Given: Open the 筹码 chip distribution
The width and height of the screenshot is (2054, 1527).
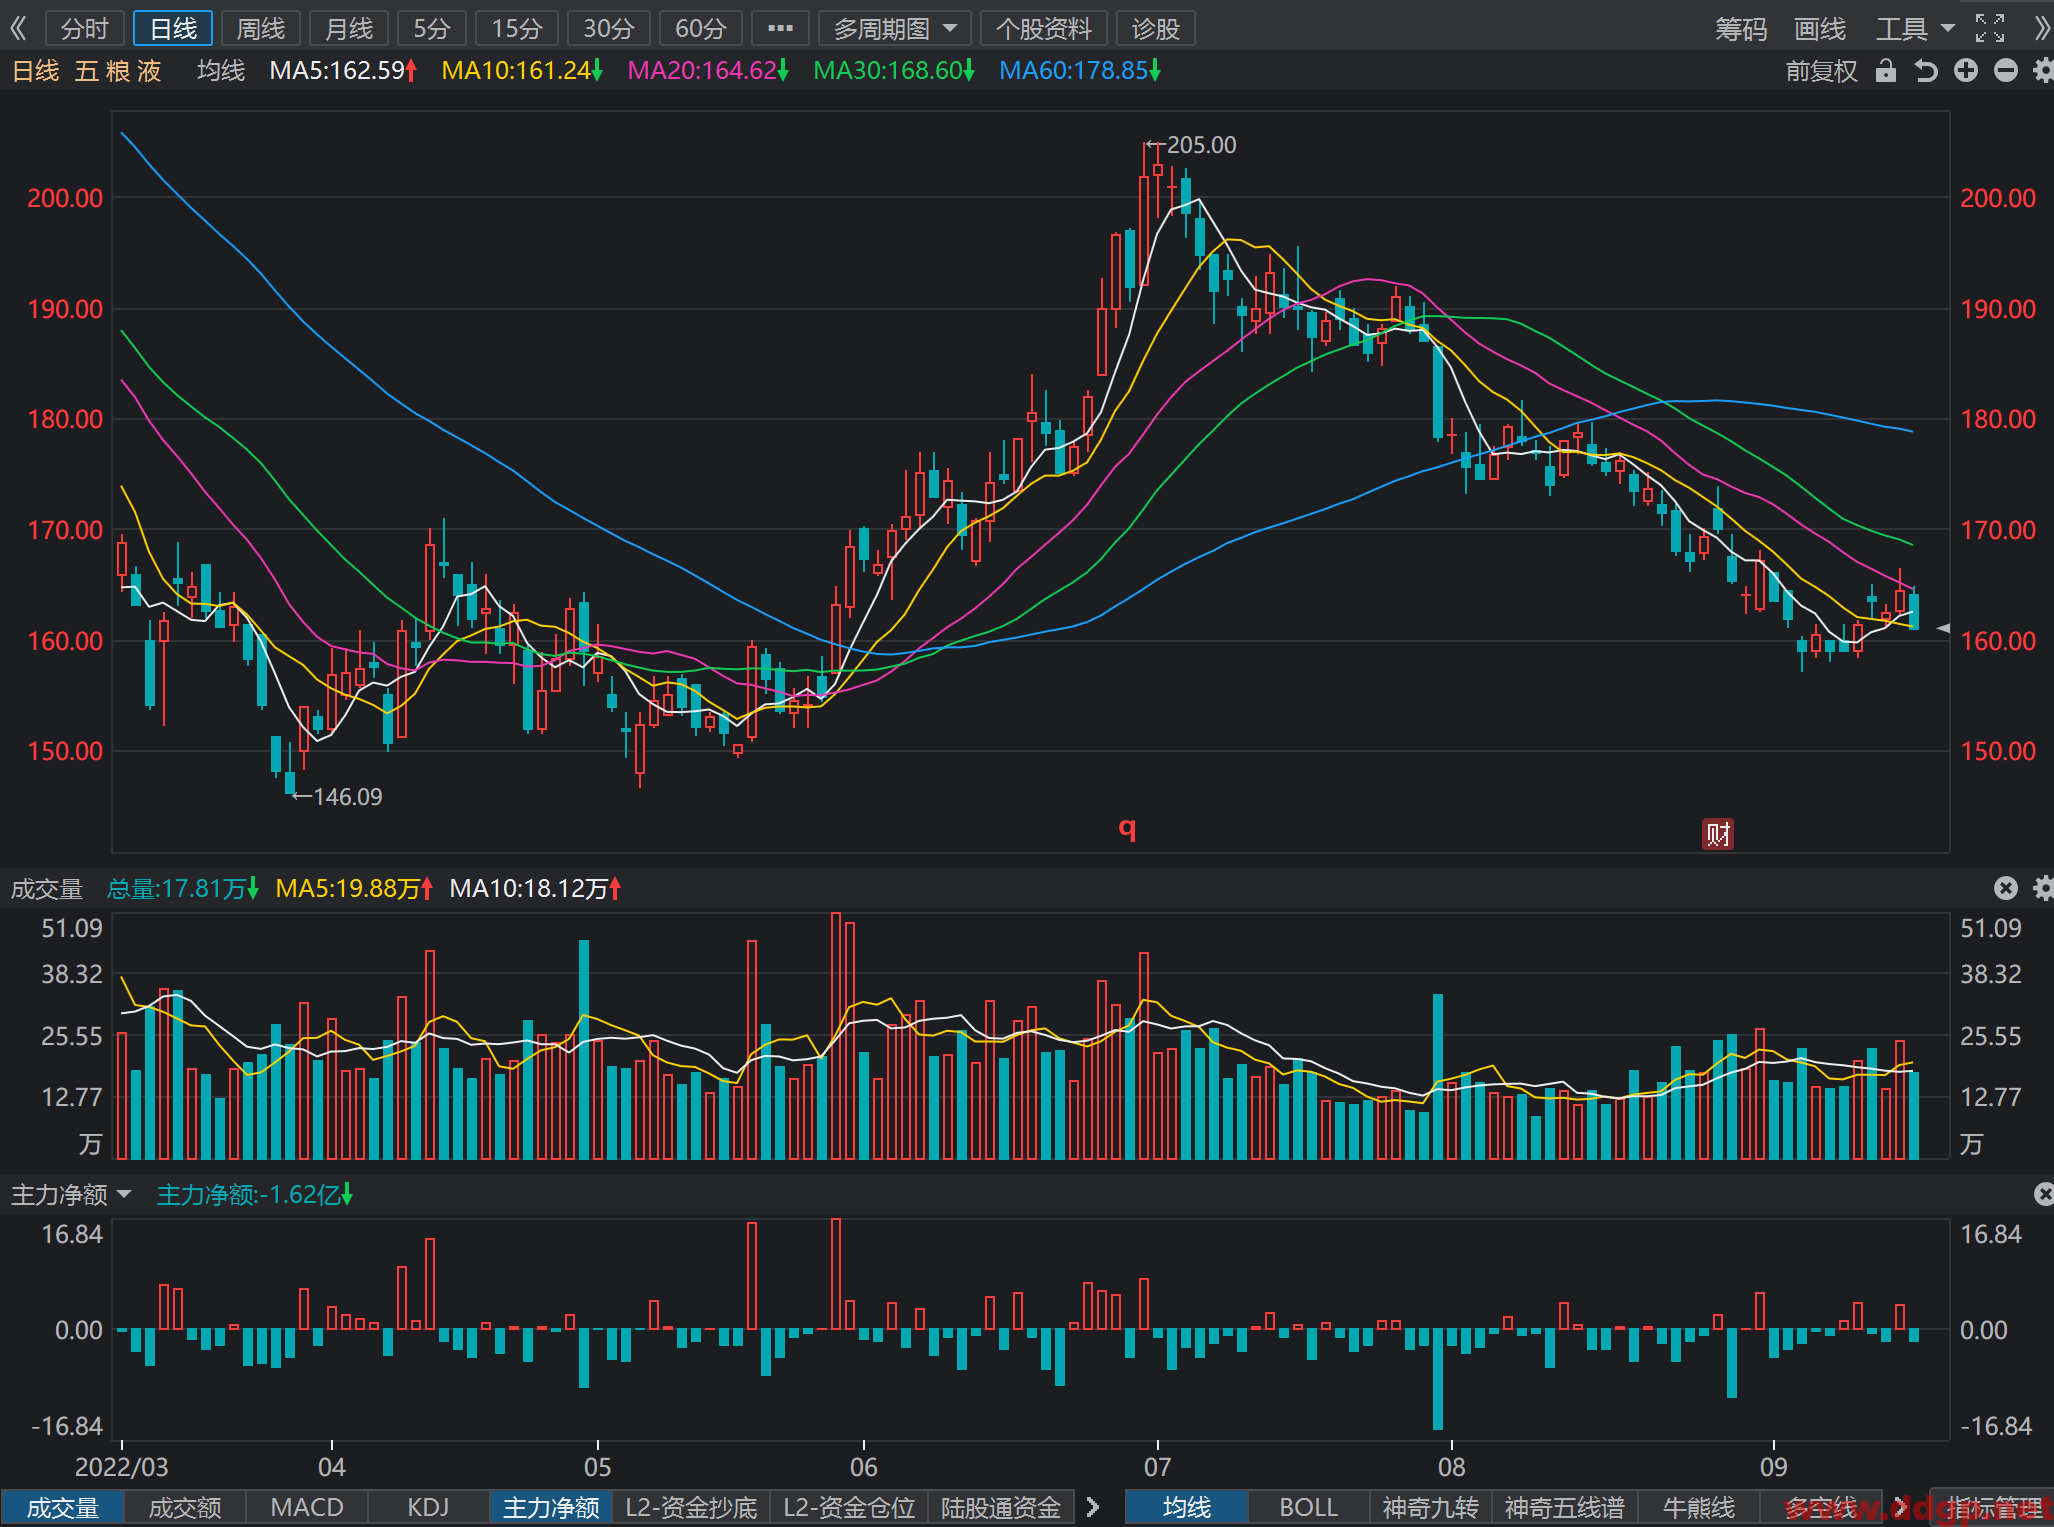Looking at the screenshot, I should click(1741, 28).
